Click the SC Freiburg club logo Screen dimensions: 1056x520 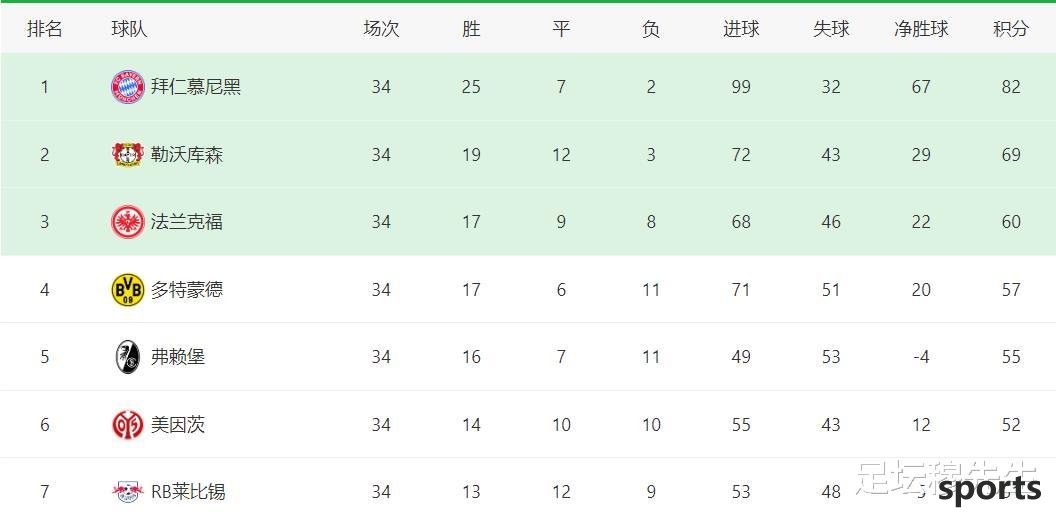coord(128,357)
